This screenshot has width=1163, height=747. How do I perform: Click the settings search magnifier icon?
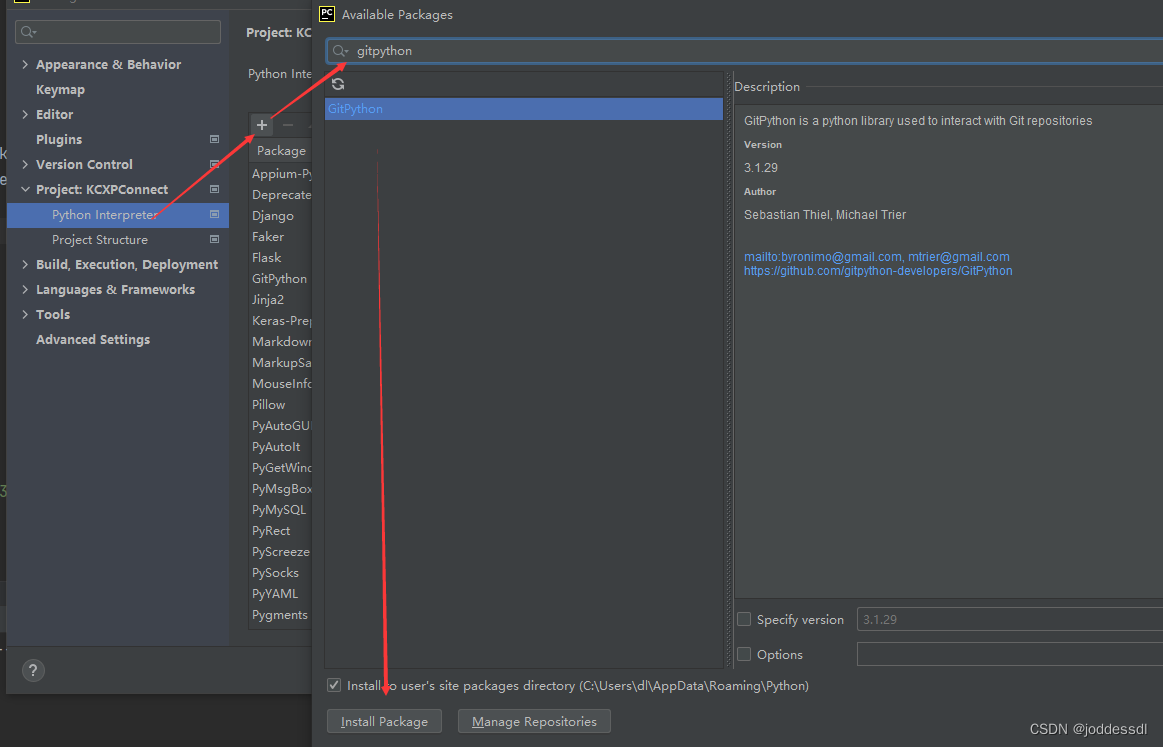point(28,32)
